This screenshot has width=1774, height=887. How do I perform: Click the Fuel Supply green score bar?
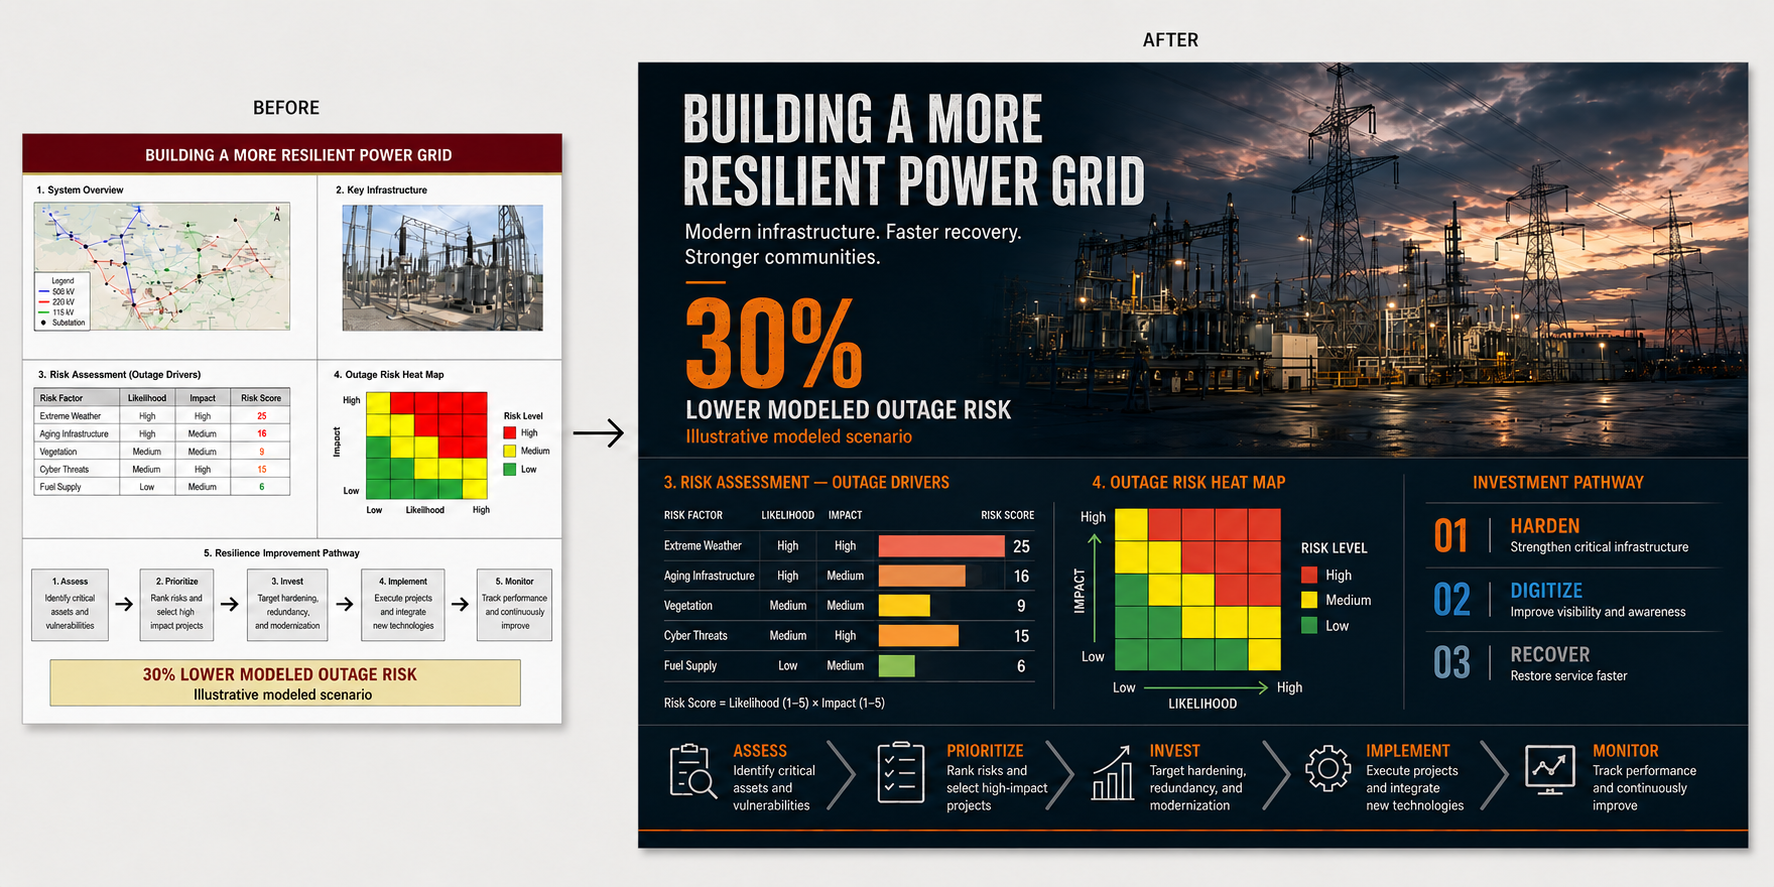click(897, 666)
